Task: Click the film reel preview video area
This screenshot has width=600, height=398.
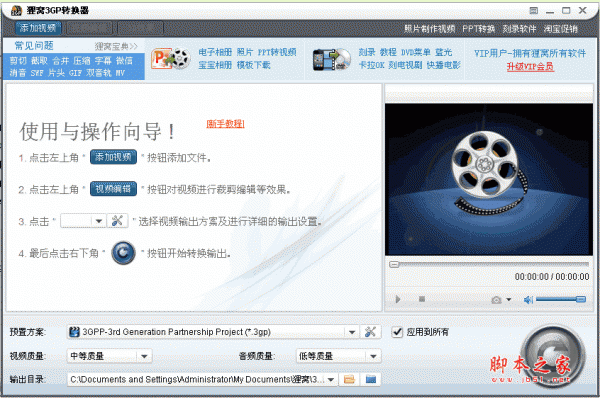Action: coord(489,179)
